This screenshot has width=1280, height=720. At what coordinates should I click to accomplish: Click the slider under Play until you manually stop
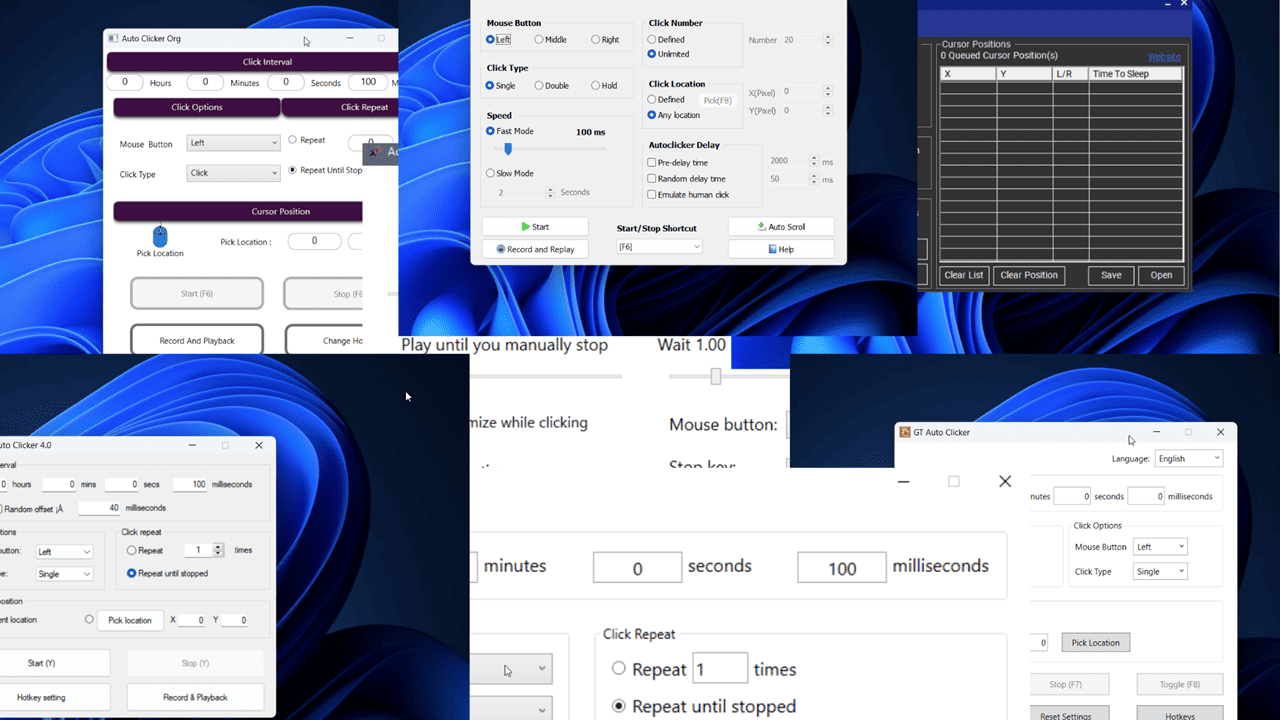[x=546, y=377]
